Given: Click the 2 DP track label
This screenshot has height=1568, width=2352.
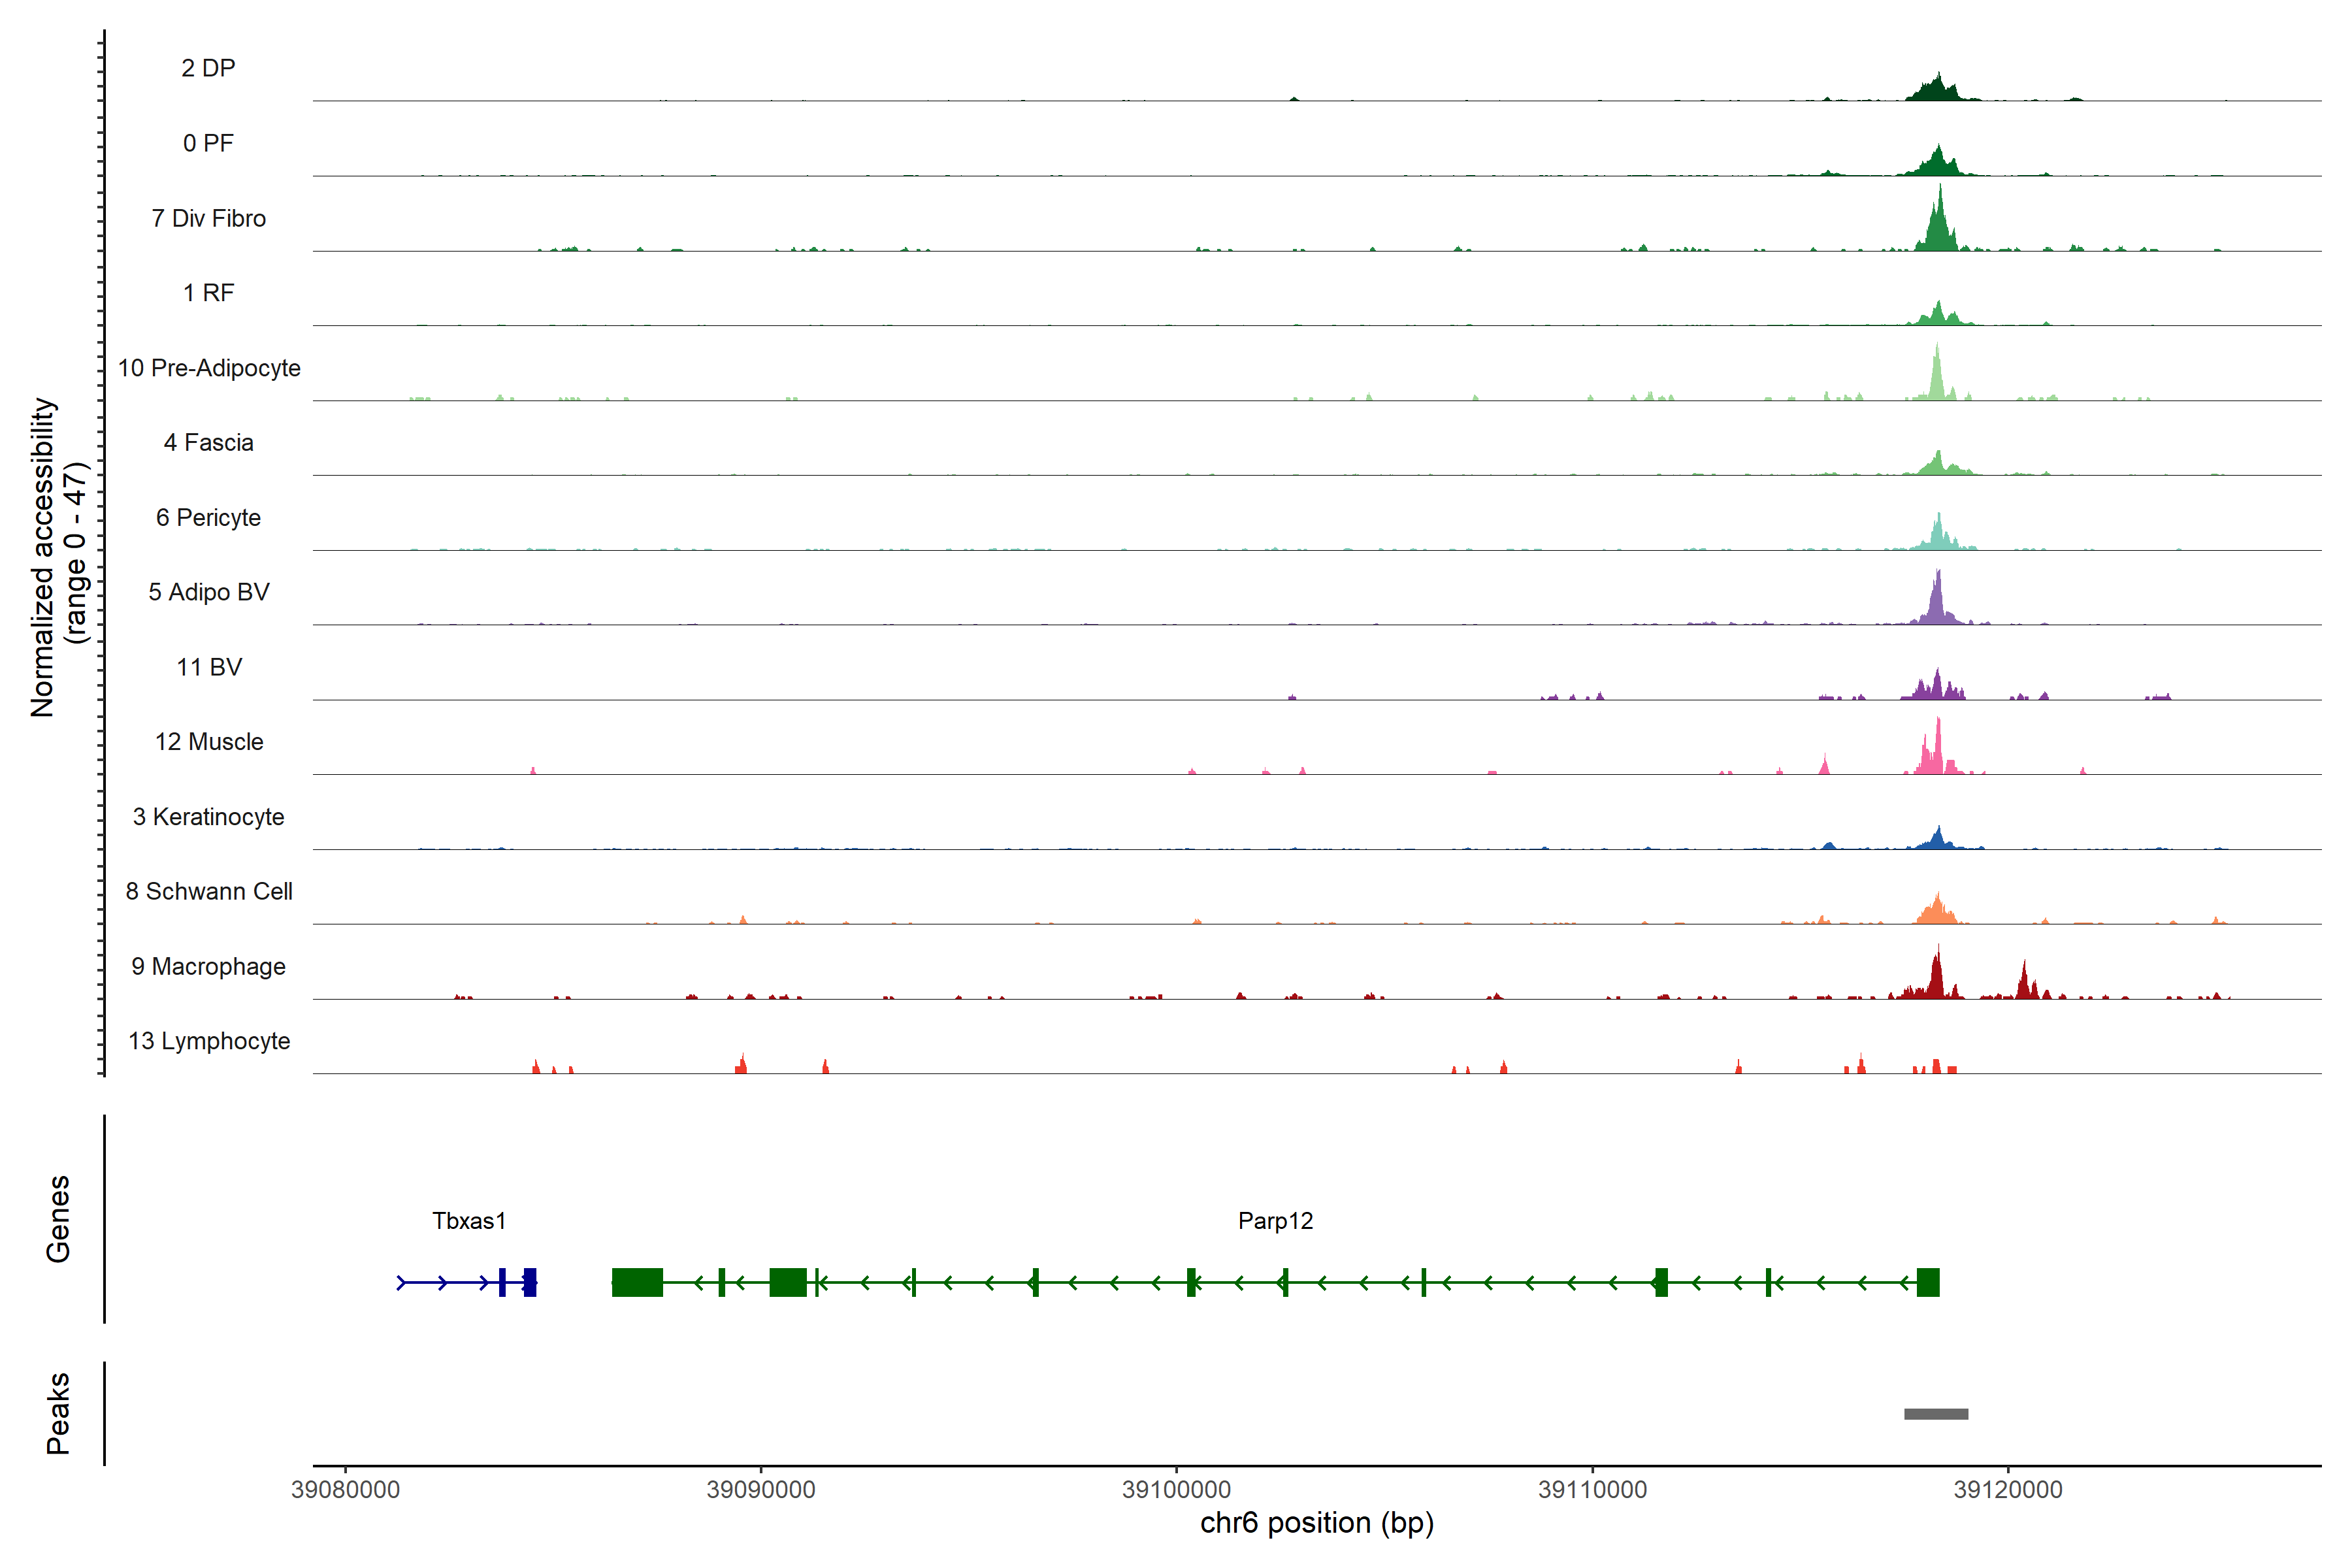Looking at the screenshot, I should 208,68.
